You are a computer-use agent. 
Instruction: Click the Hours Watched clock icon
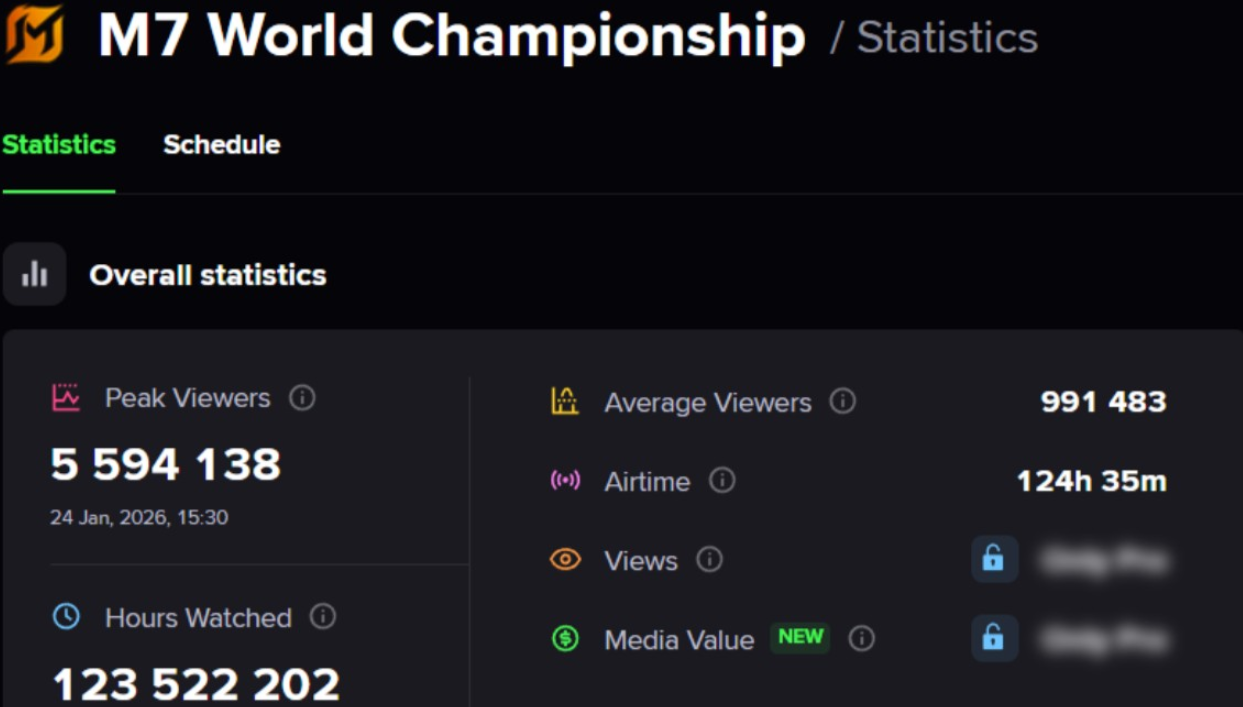66,617
